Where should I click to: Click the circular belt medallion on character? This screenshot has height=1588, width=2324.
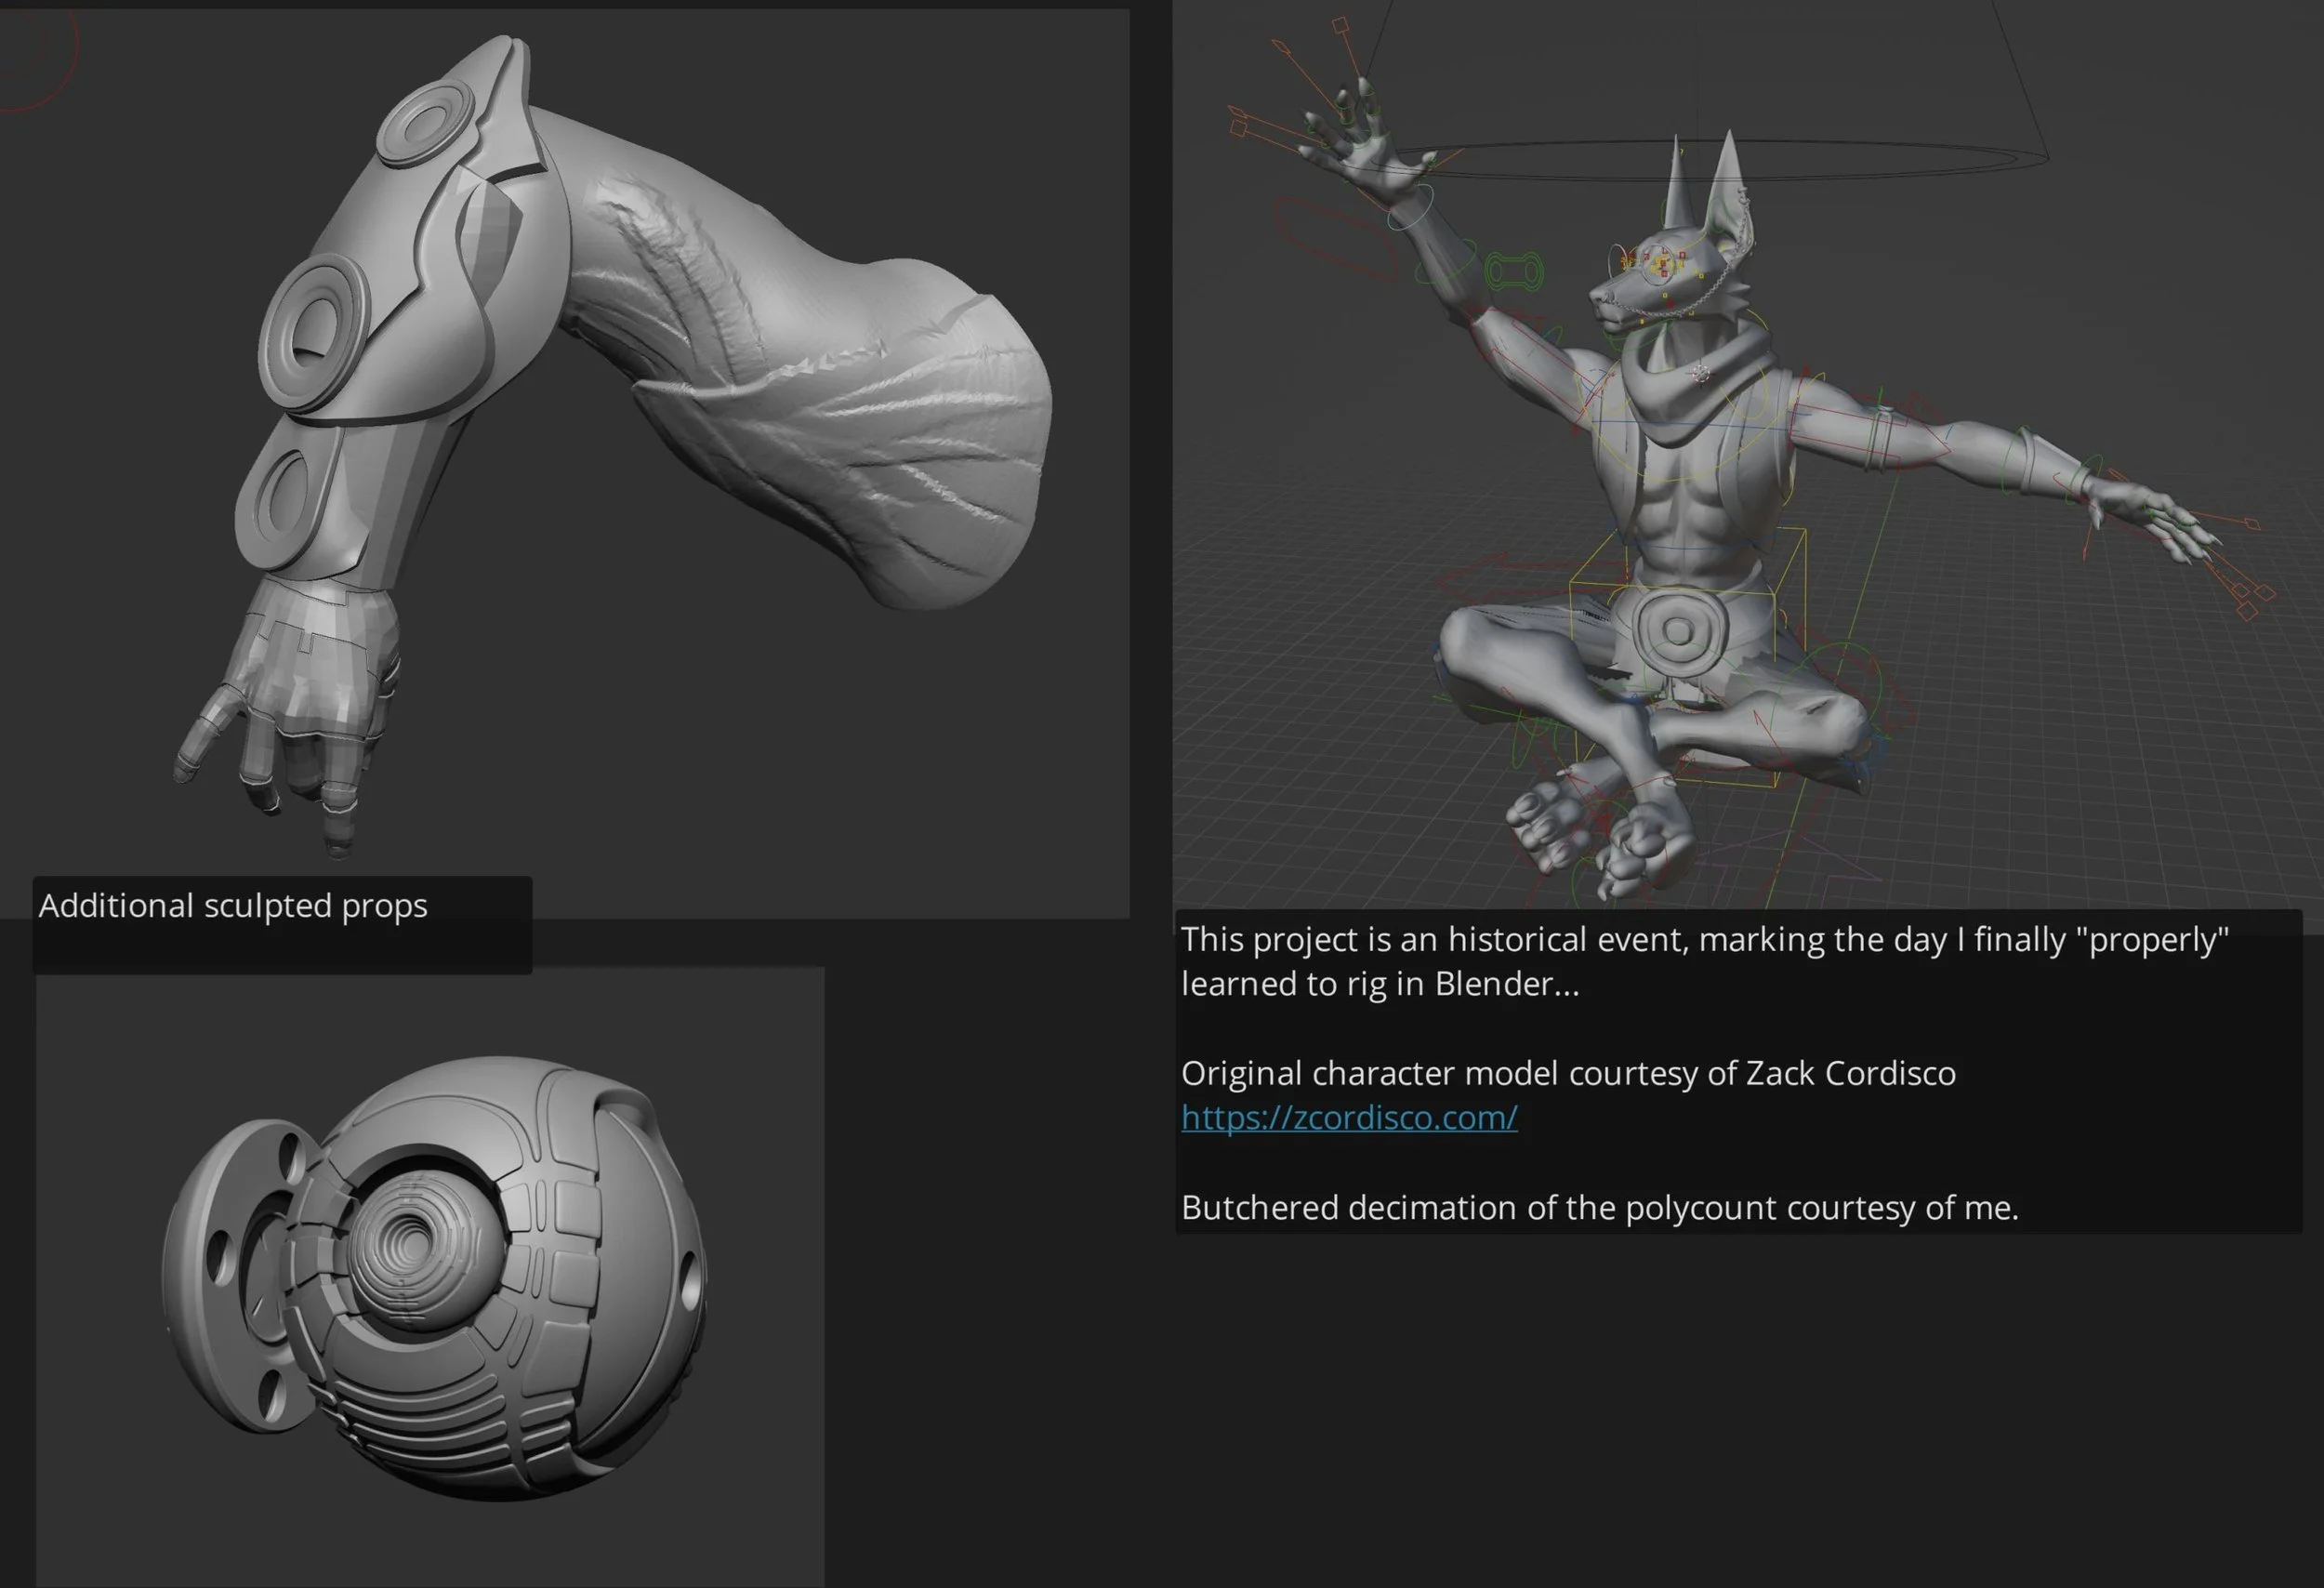[x=1679, y=630]
